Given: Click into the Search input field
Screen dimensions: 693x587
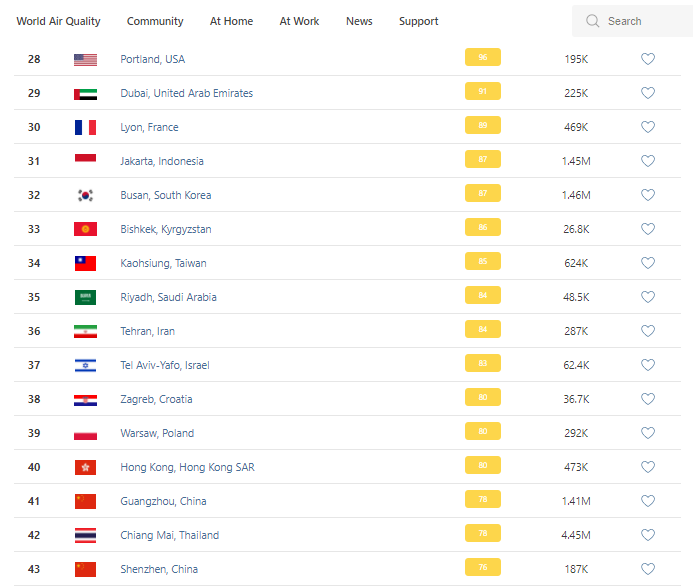Looking at the screenshot, I should click(x=640, y=21).
